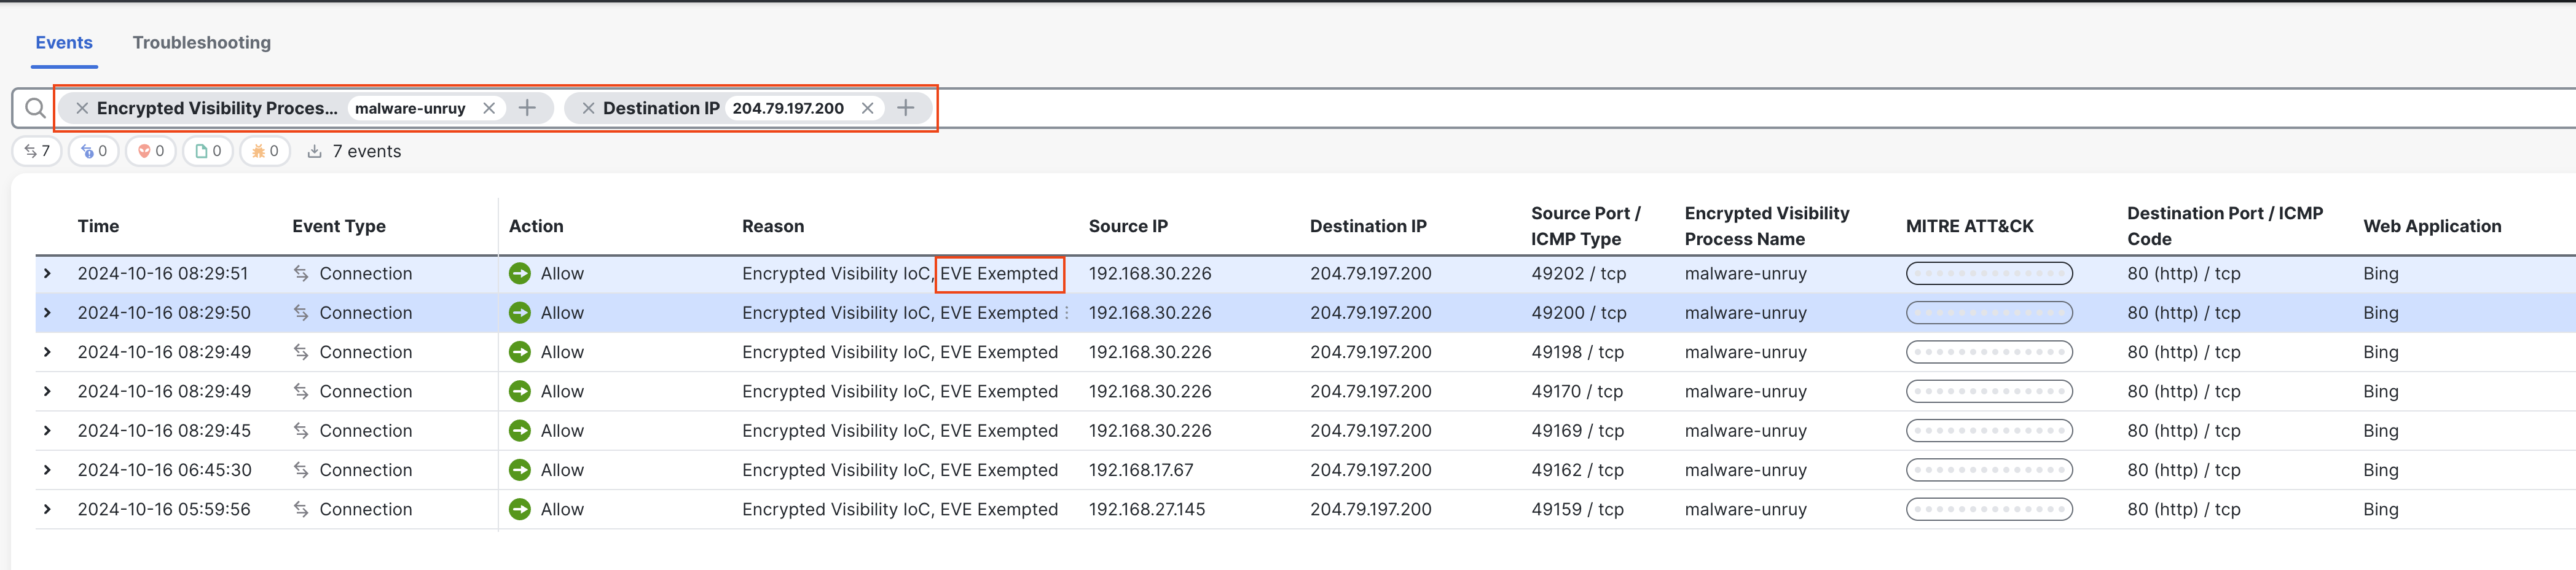The image size is (2576, 570).
Task: Expand the 08:29:45 event row
Action: click(x=47, y=431)
